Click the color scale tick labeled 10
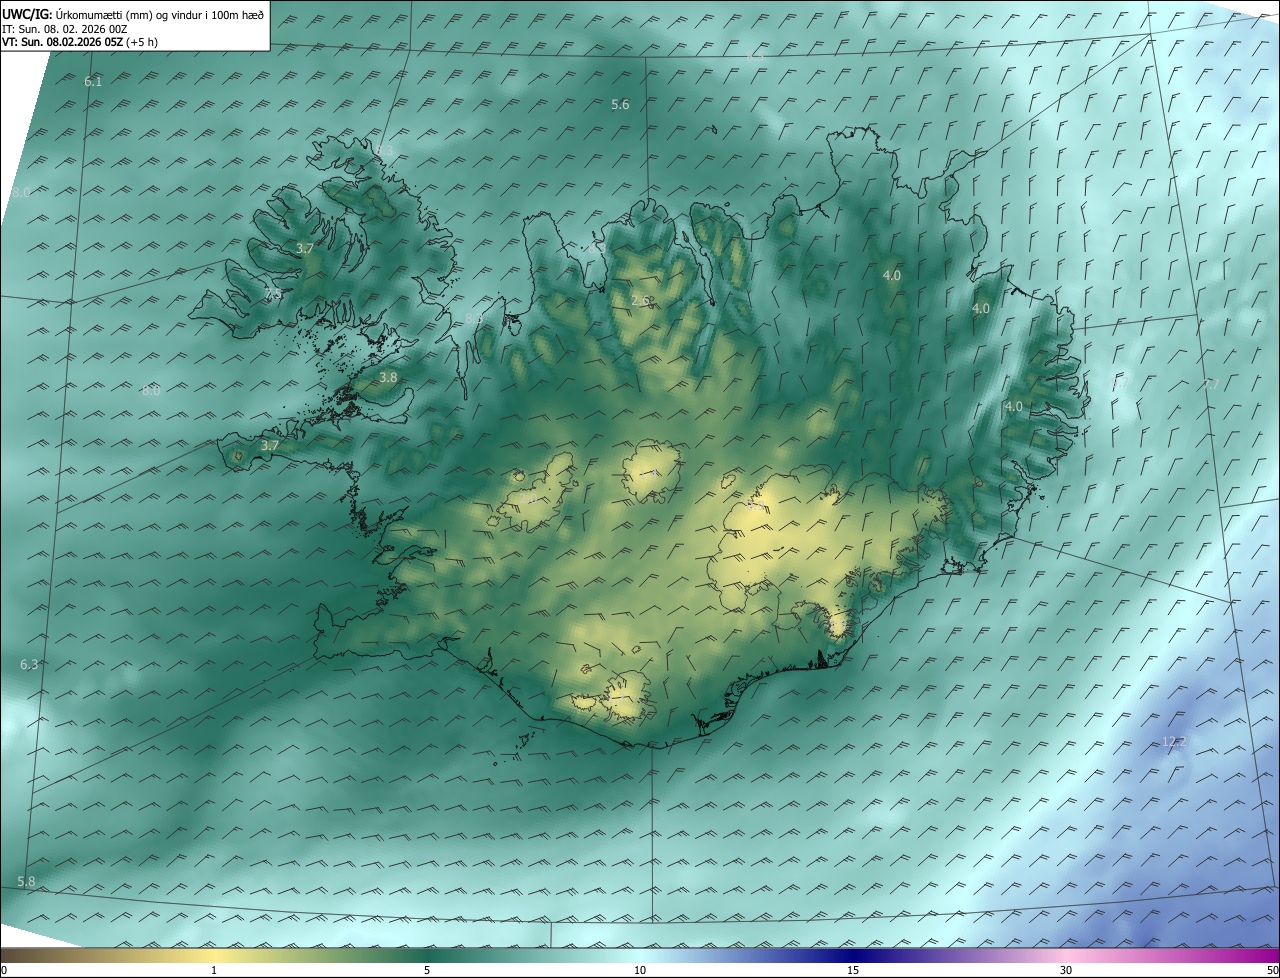Viewport: 1280px width, 978px height. pyautogui.click(x=640, y=970)
